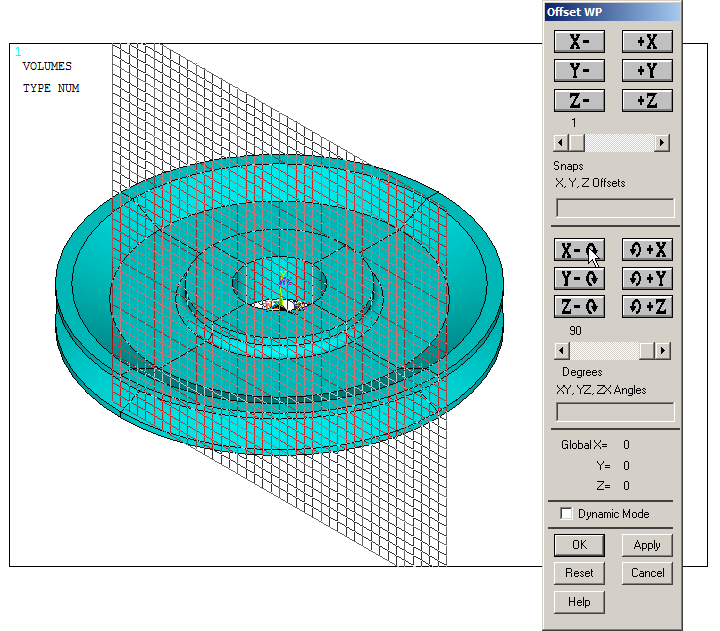This screenshot has width=720, height=631.
Task: Click the Snaps slider thumb
Action: click(577, 143)
